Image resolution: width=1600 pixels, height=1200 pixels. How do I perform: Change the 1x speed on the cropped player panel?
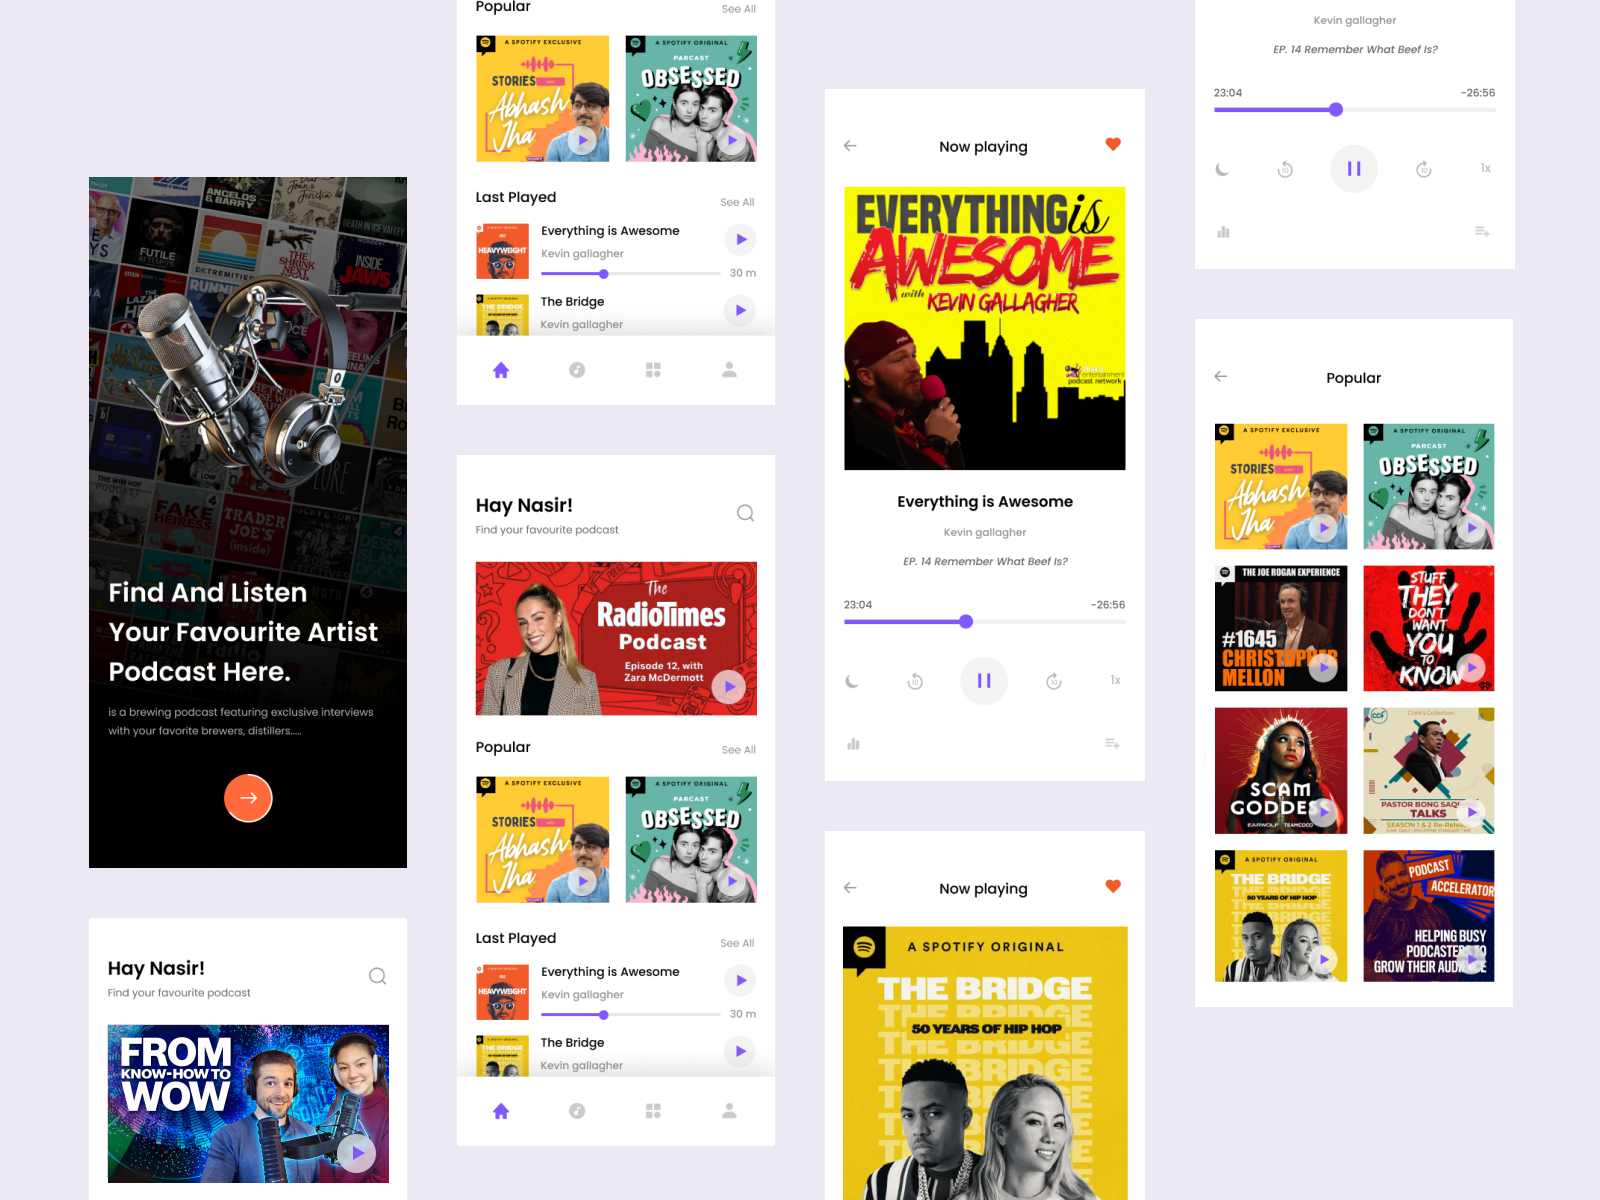1486,168
